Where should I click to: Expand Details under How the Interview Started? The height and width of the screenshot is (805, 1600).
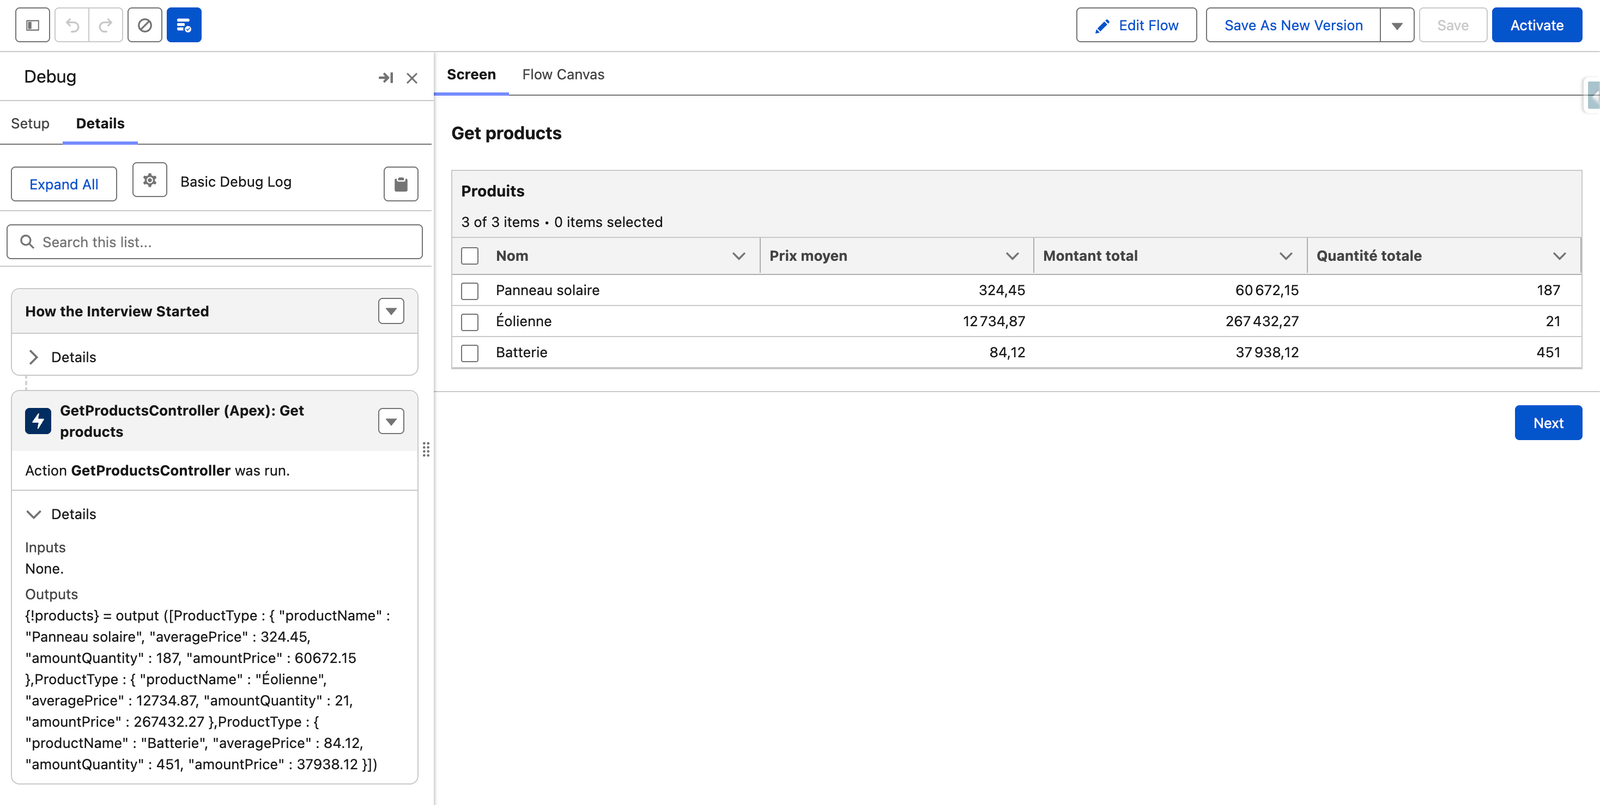pos(34,357)
